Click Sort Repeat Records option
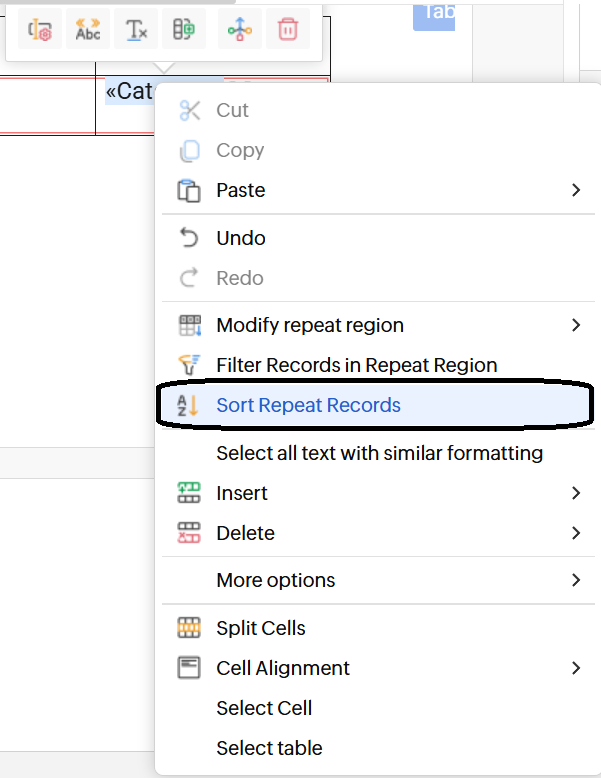 click(x=308, y=405)
